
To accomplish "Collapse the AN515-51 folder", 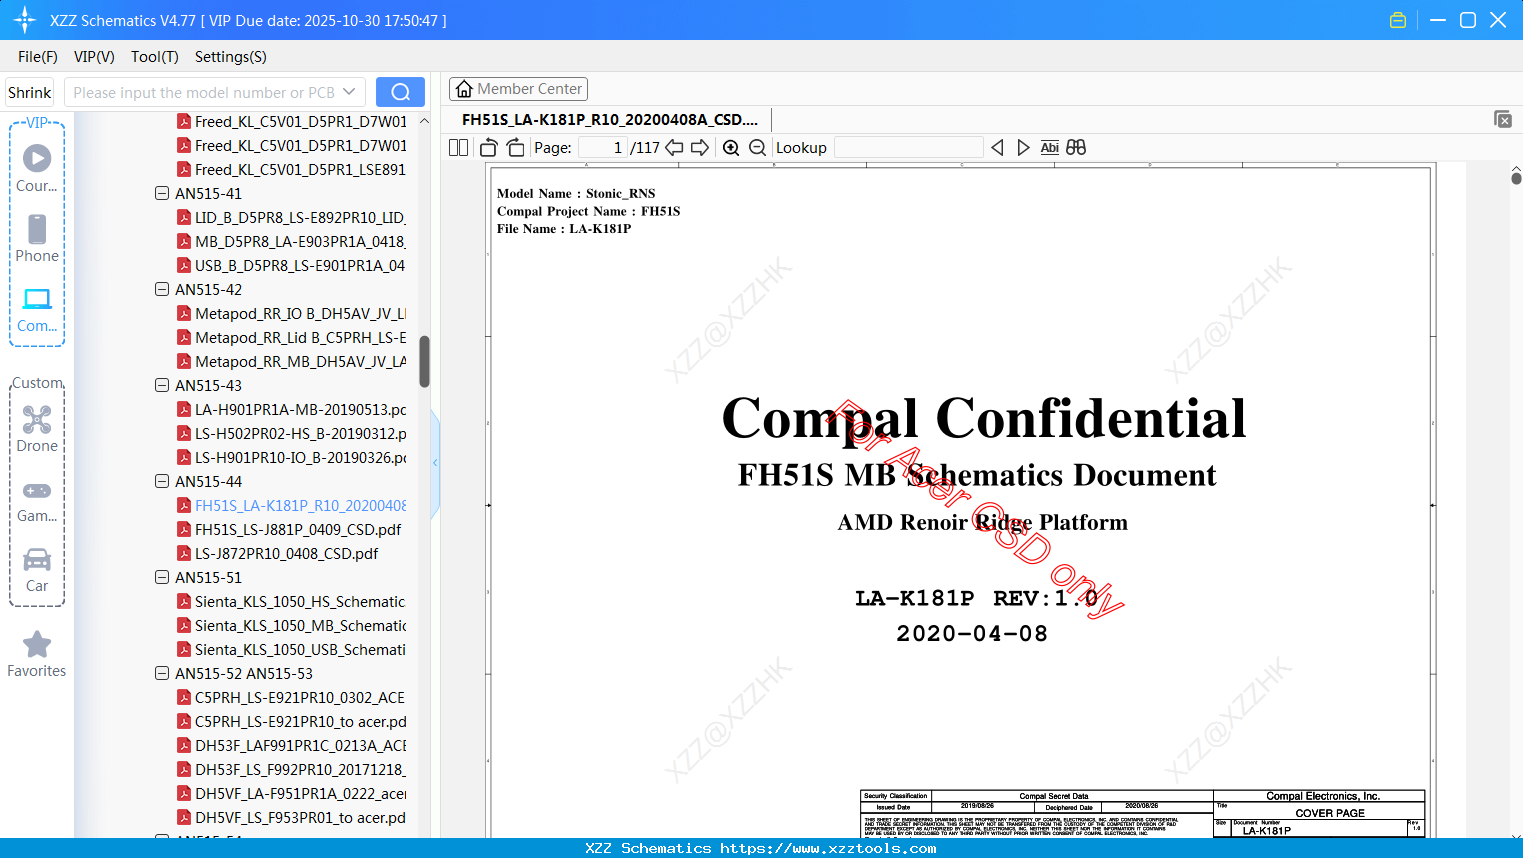I will 162,577.
